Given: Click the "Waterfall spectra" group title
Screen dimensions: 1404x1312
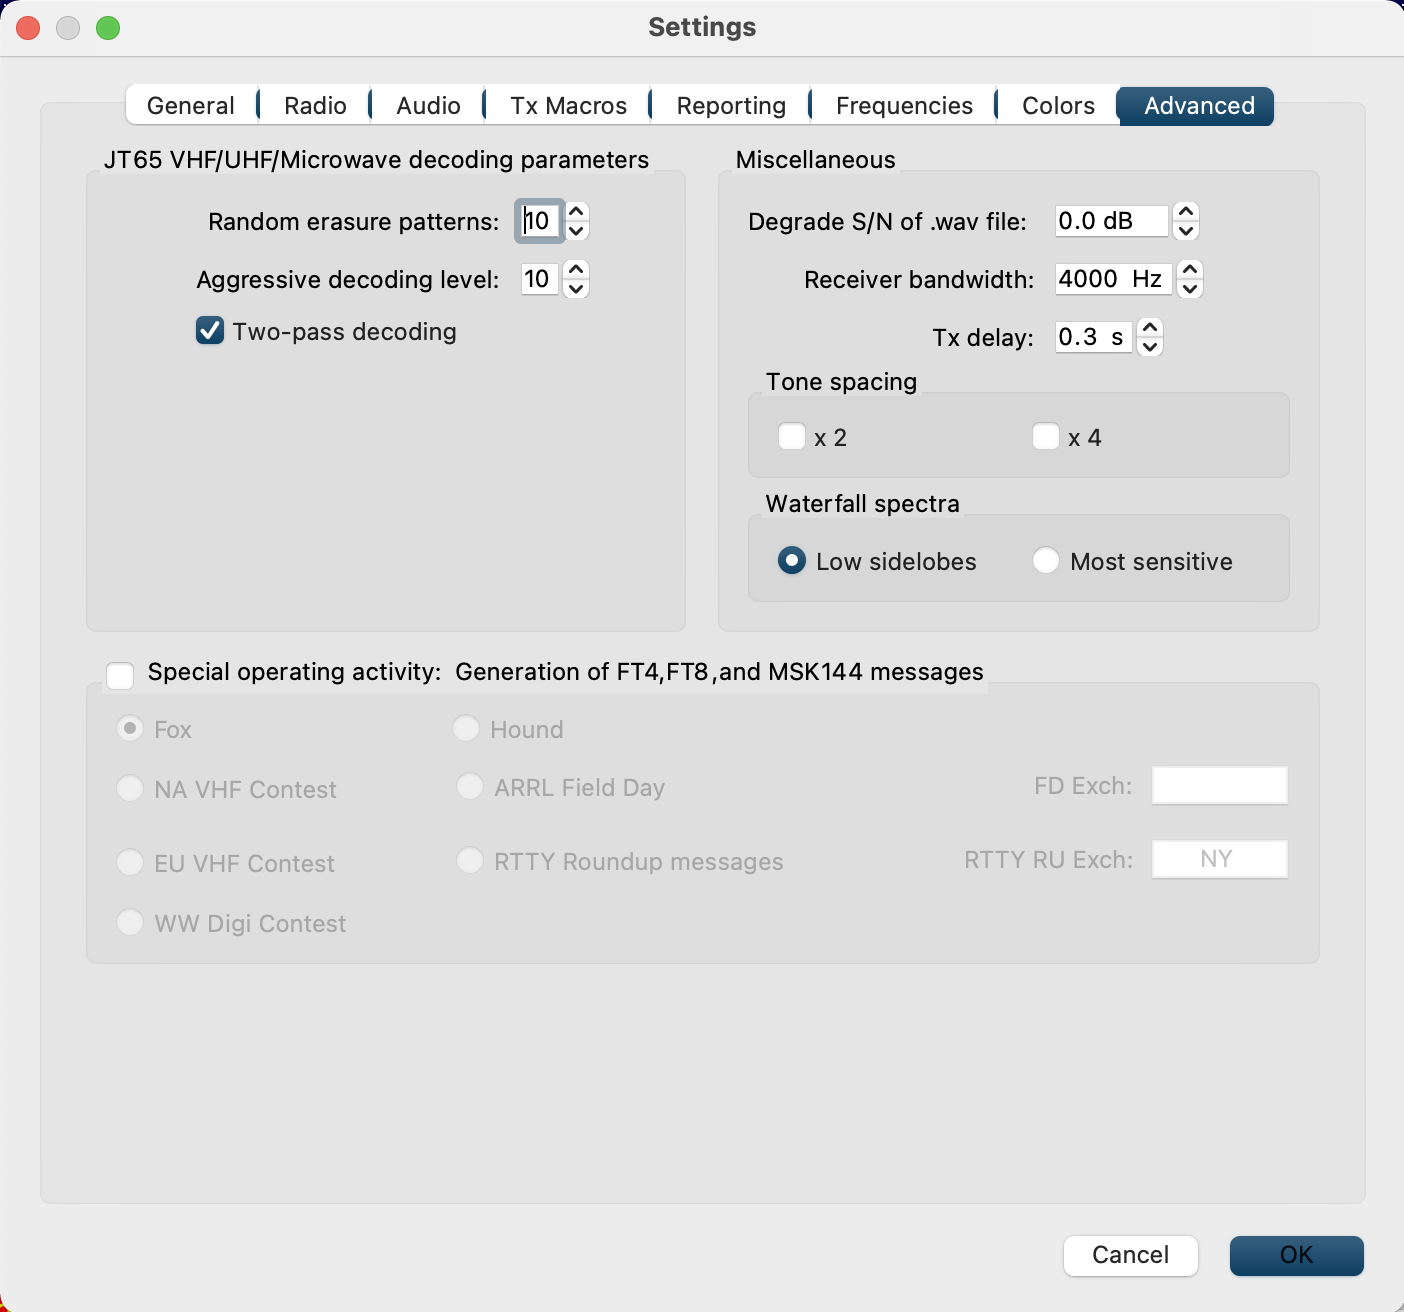Looking at the screenshot, I should (x=863, y=504).
